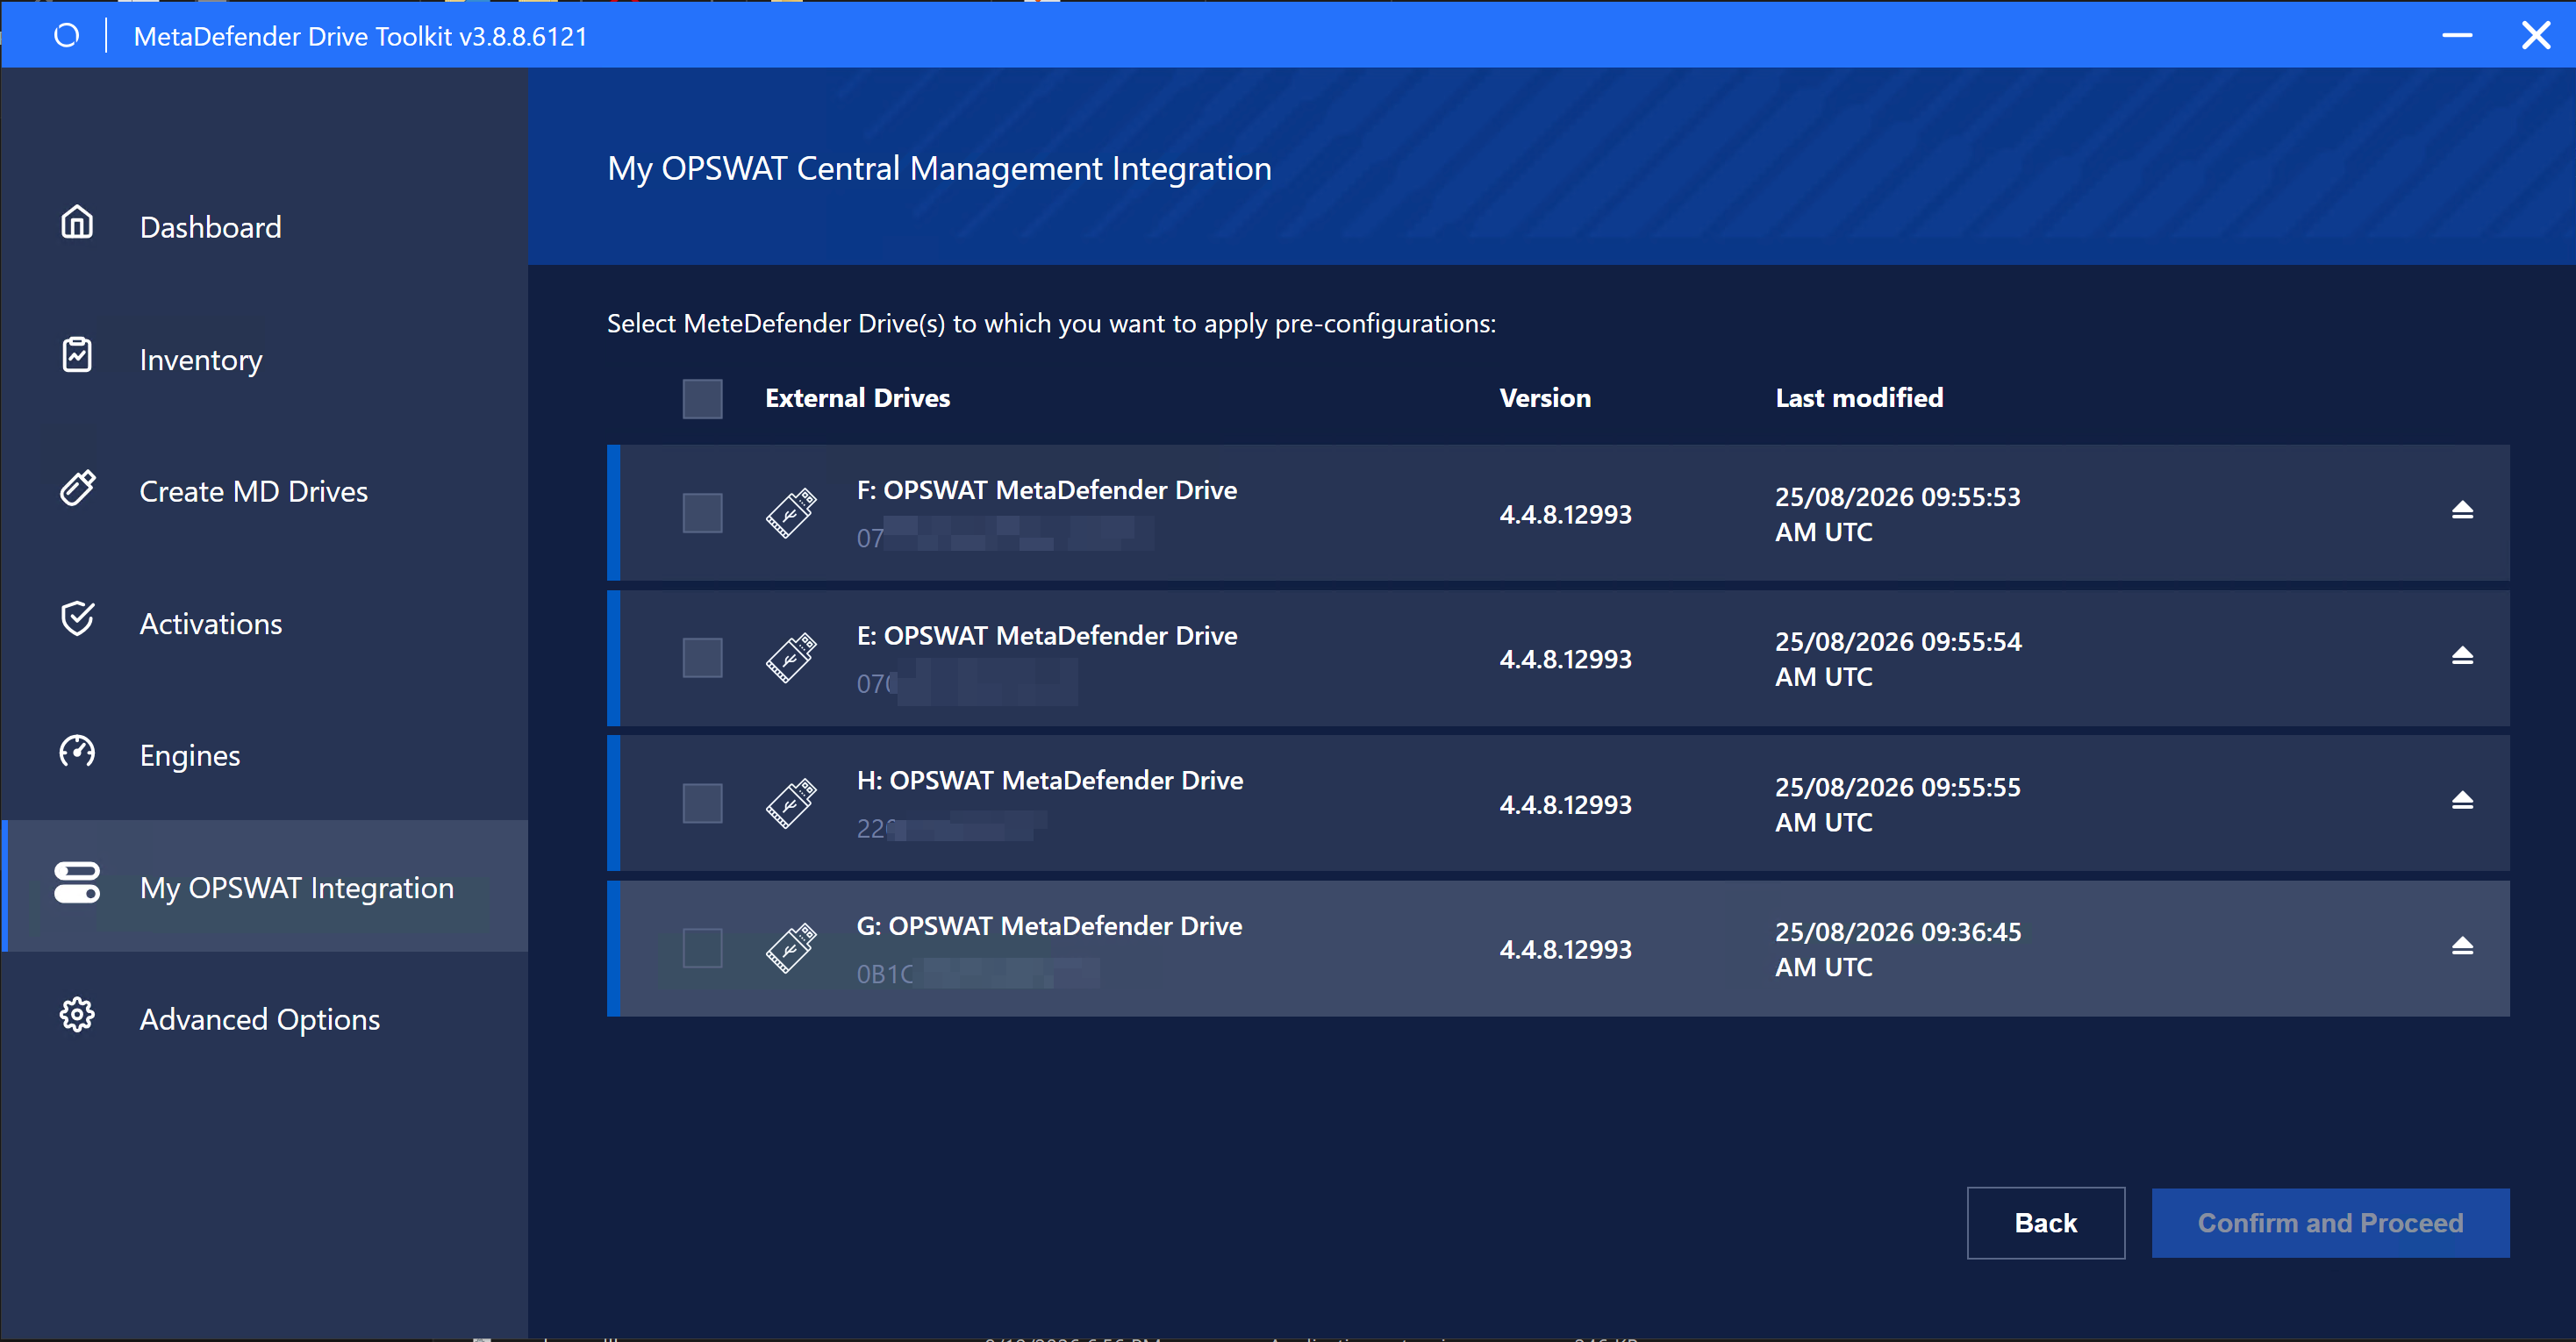Go to Inventory in the sidebar
Screen dimensions: 2576x1342
tap(265, 359)
